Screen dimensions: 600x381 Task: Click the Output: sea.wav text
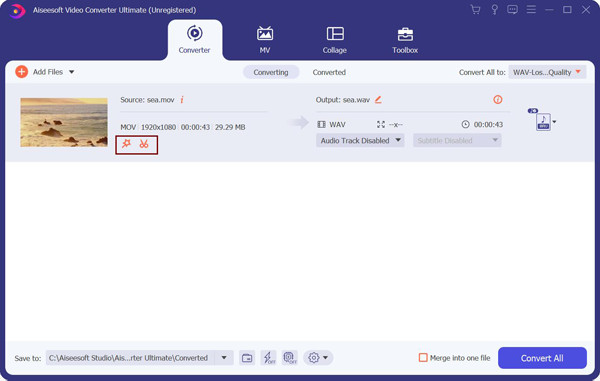[x=343, y=100]
